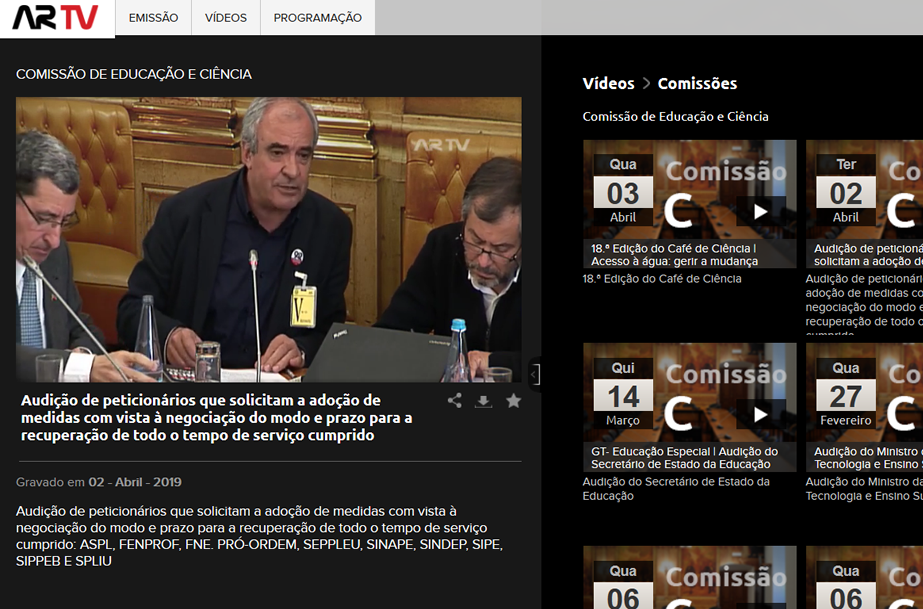Click the Qui 14 Março date badge
This screenshot has width=923, height=609.
623,395
